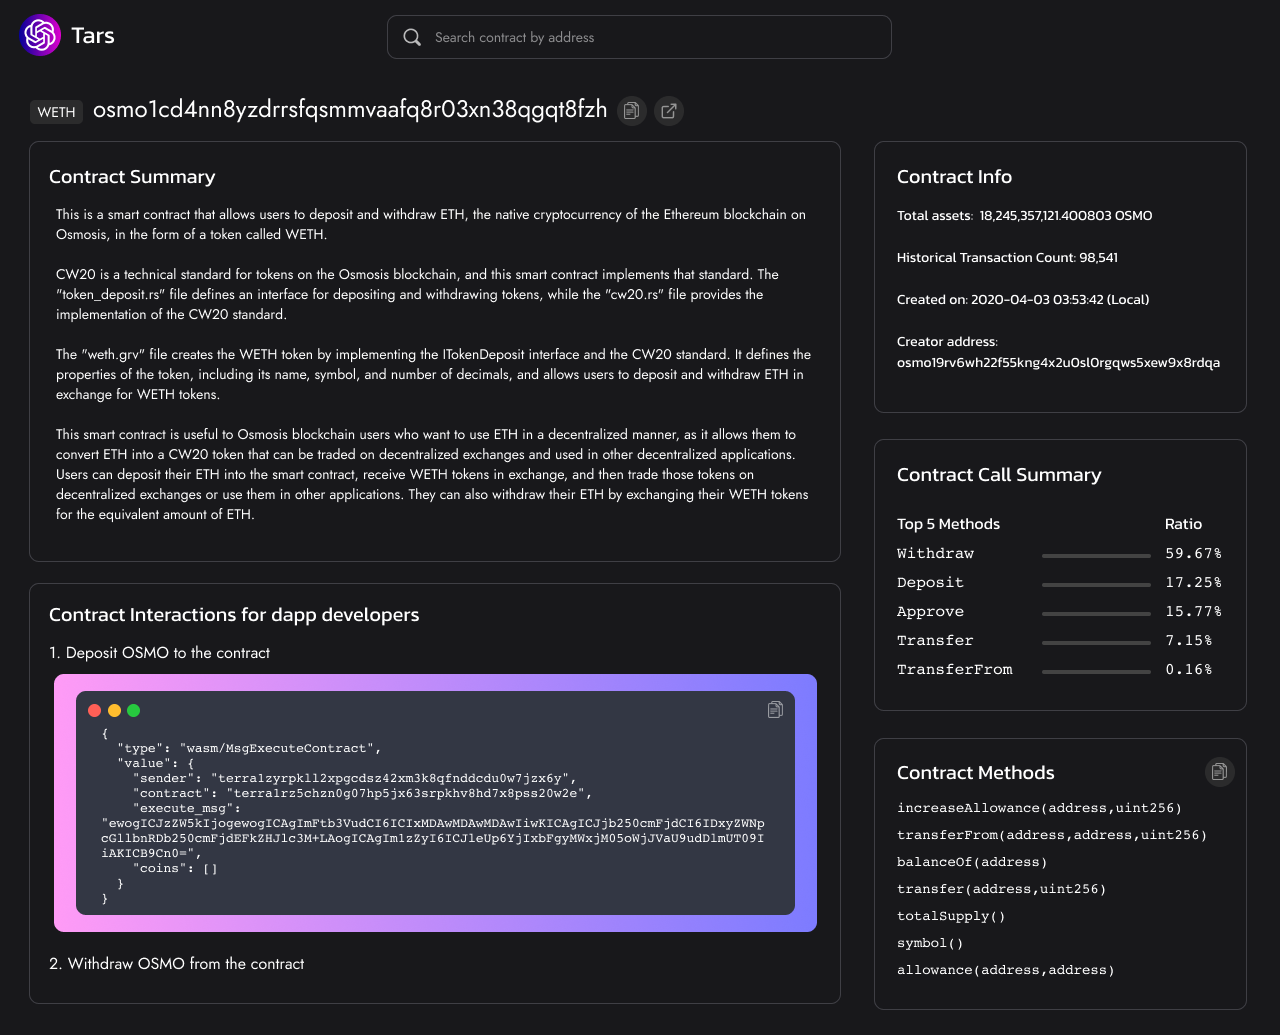Viewport: 1280px width, 1035px height.
Task: Click the 7.15% ratio value
Action: pyautogui.click(x=1189, y=641)
